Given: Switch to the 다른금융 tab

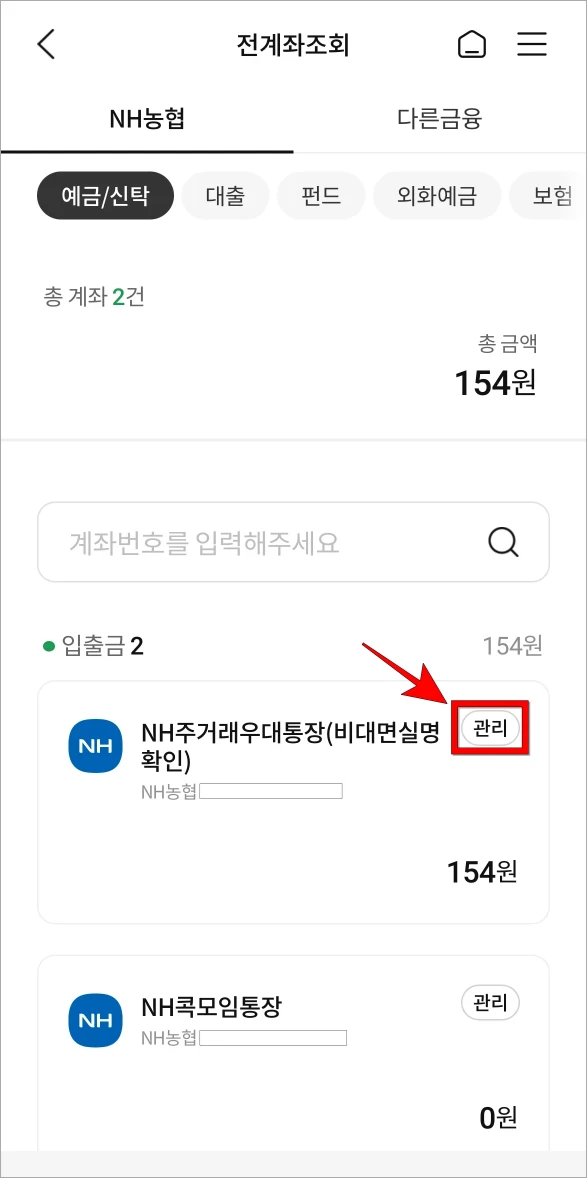Looking at the screenshot, I should (440, 117).
